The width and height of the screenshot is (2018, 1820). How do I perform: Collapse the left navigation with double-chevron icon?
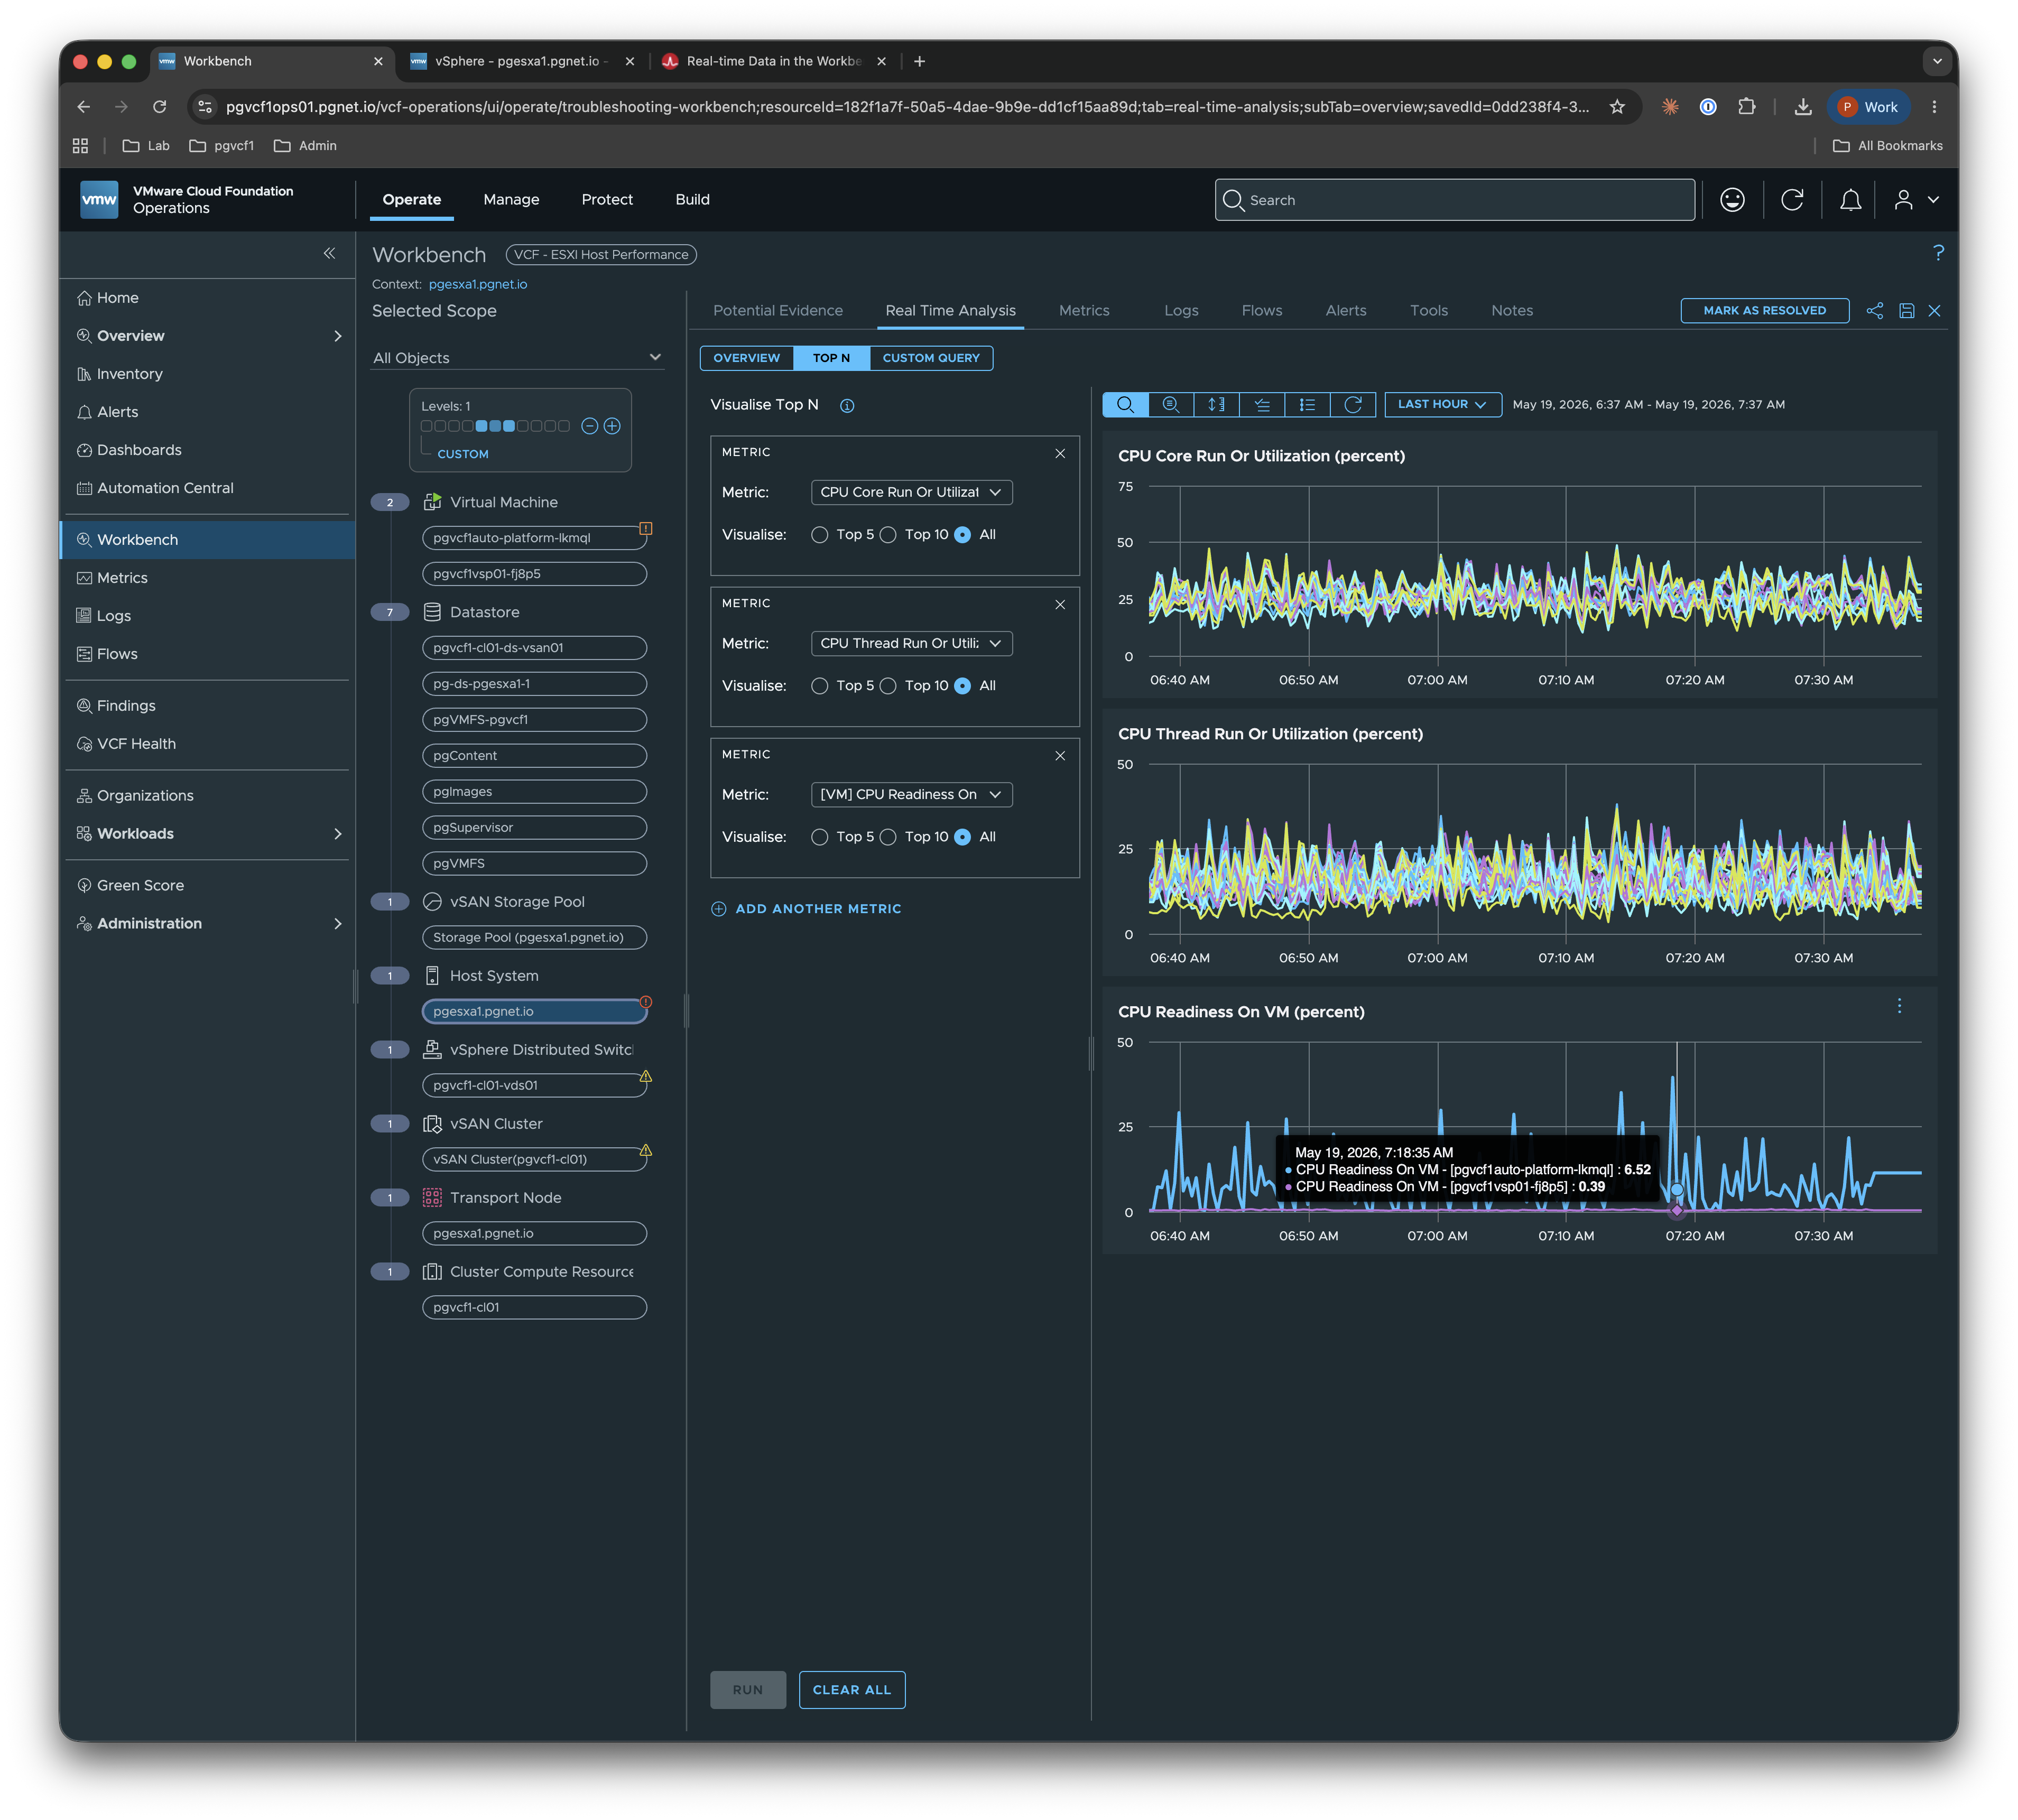[x=329, y=253]
